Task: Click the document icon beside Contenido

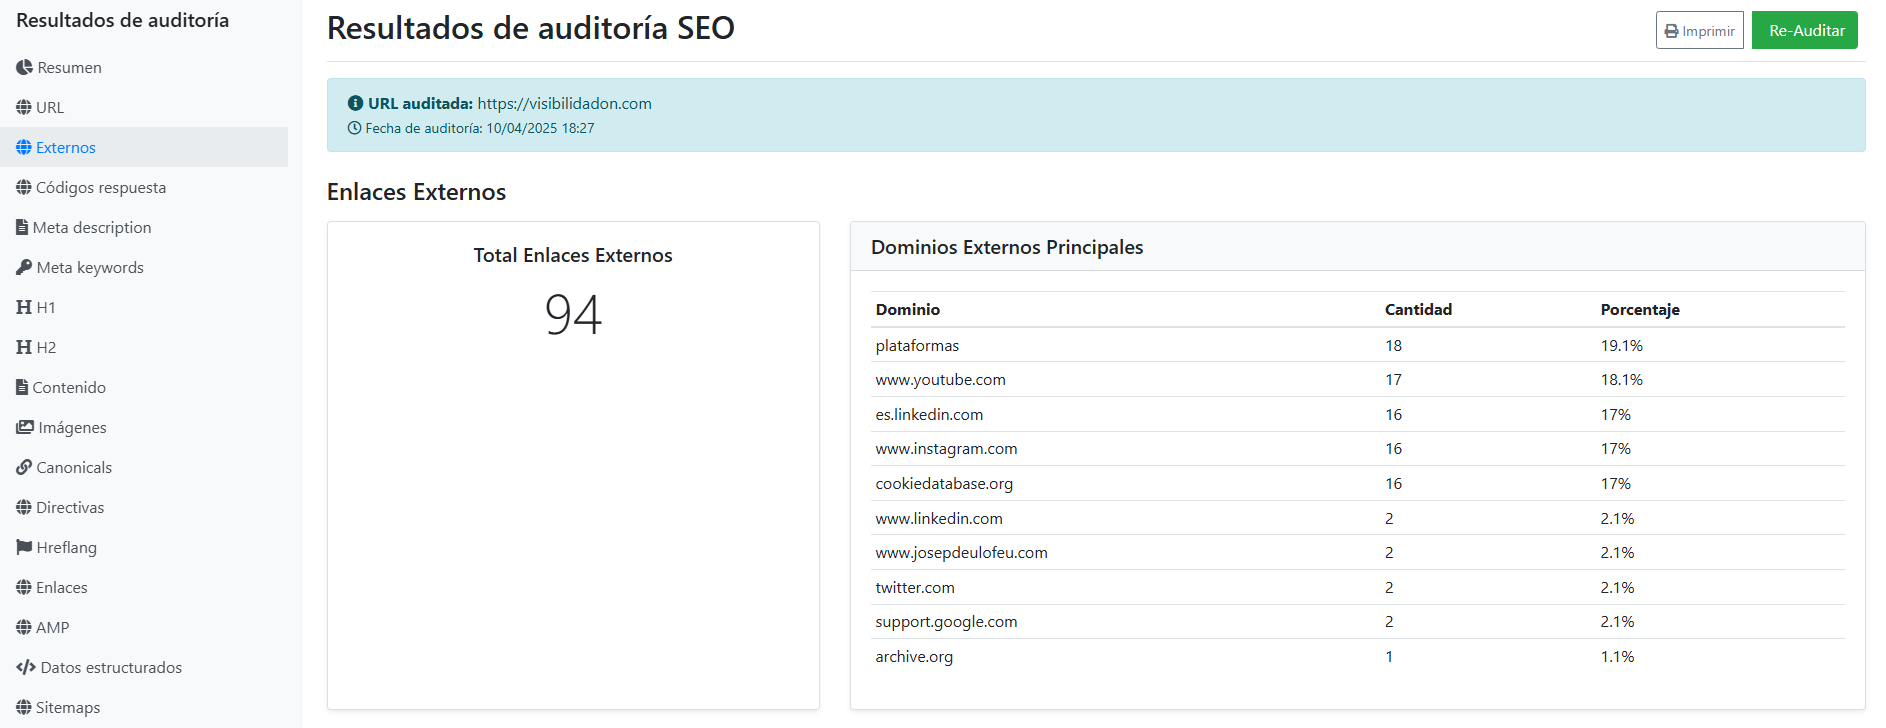Action: (22, 387)
